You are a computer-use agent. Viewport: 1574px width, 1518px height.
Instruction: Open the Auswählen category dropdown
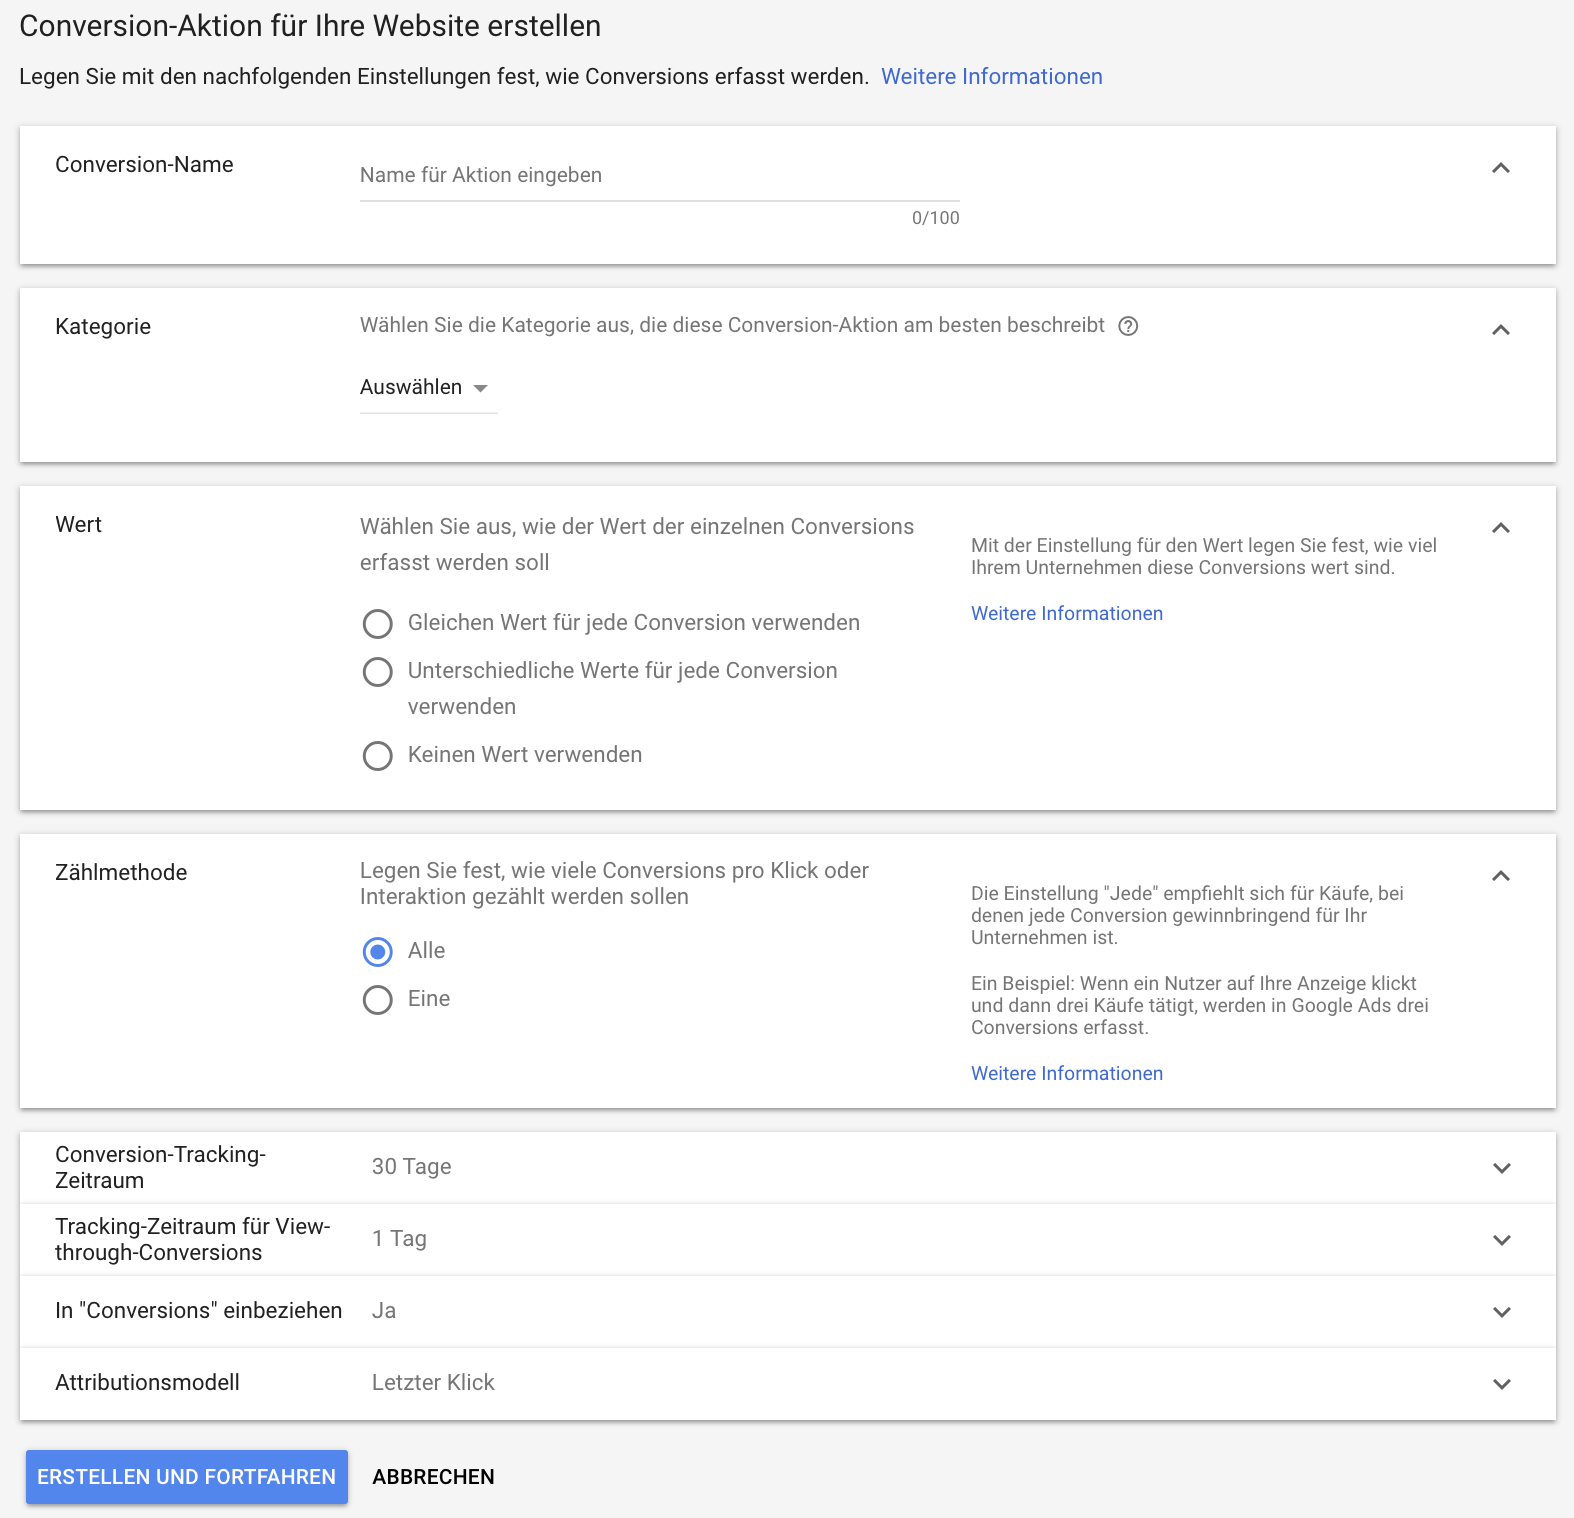[x=428, y=388]
